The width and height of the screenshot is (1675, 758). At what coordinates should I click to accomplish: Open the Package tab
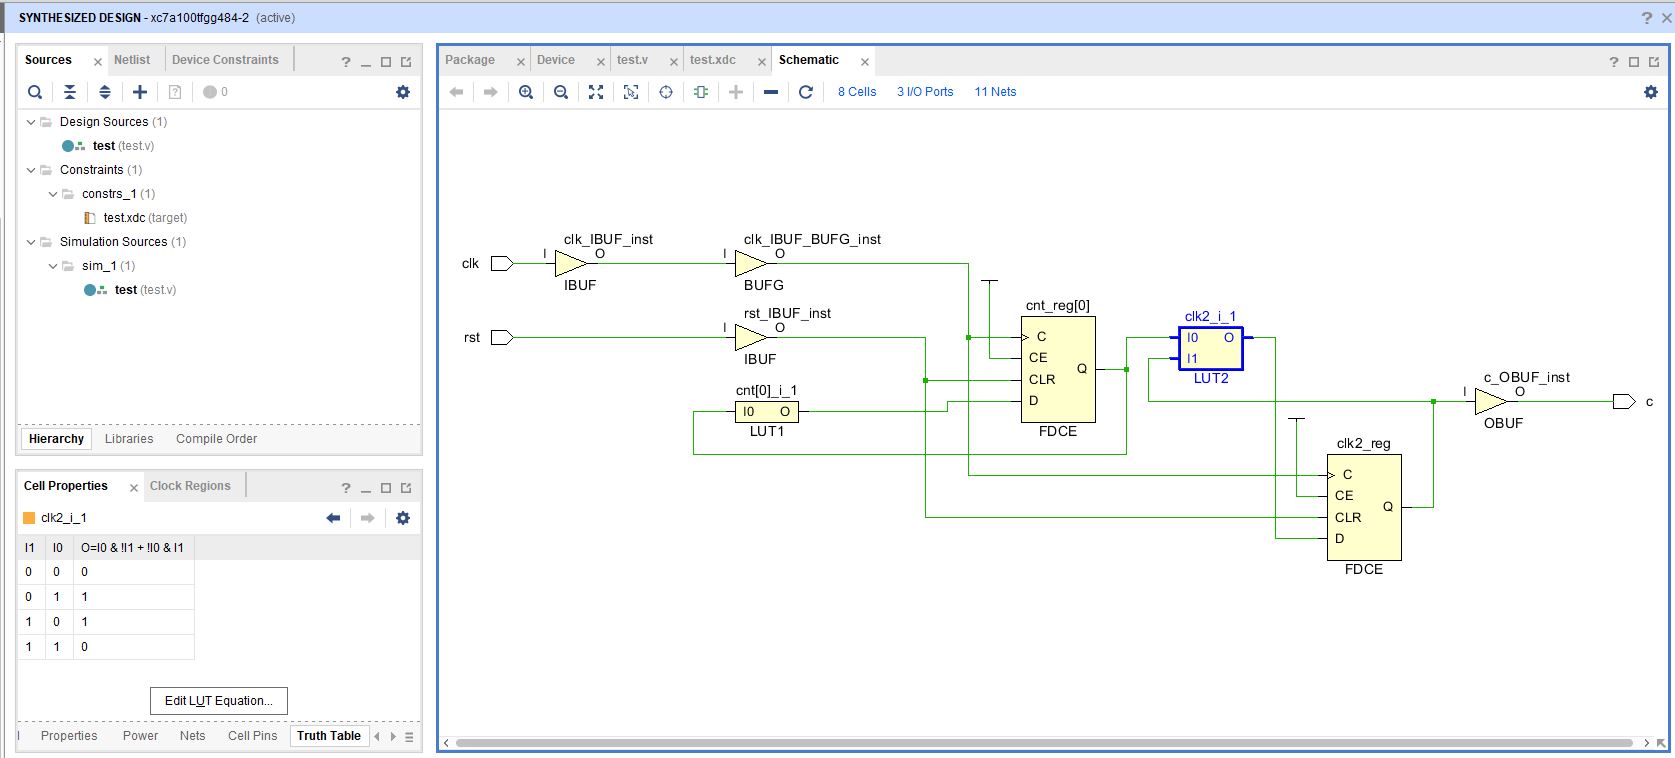pyautogui.click(x=470, y=60)
